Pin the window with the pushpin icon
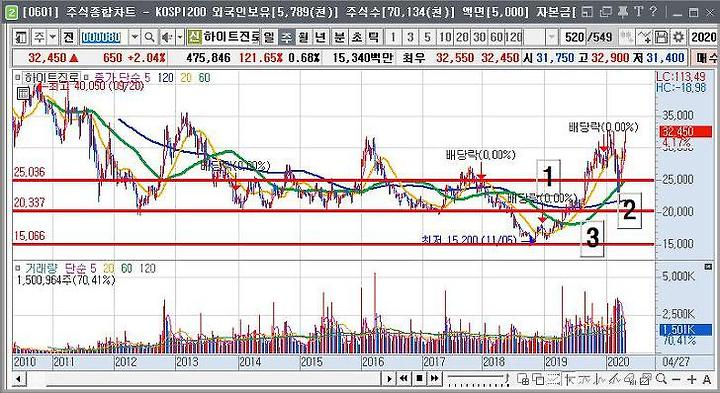This screenshot has width=720, height=393. point(623,11)
